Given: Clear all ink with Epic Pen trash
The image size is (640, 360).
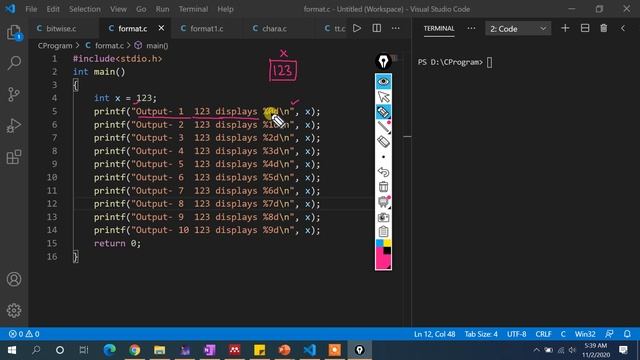Looking at the screenshot, I should pos(383,187).
